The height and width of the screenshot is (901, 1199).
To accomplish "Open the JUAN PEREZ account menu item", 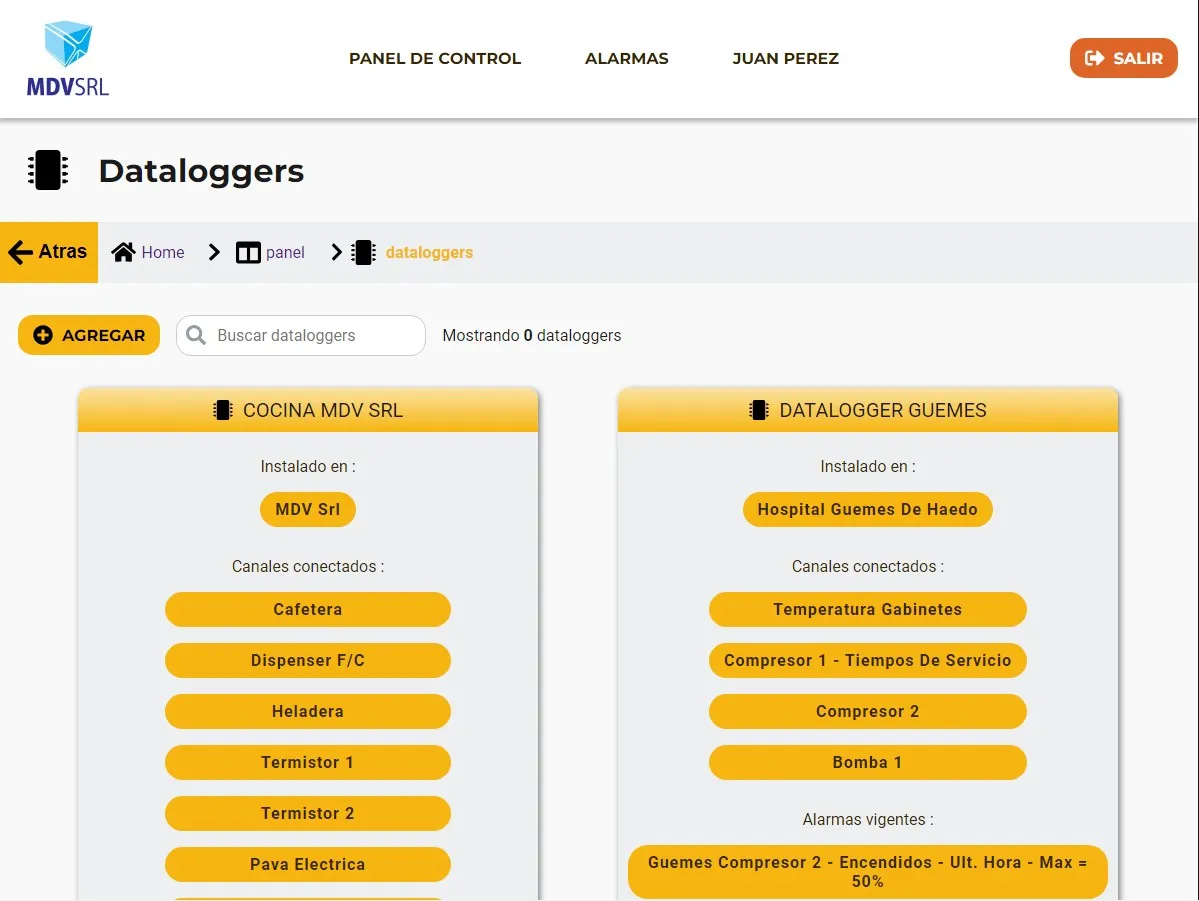I will click(x=785, y=58).
